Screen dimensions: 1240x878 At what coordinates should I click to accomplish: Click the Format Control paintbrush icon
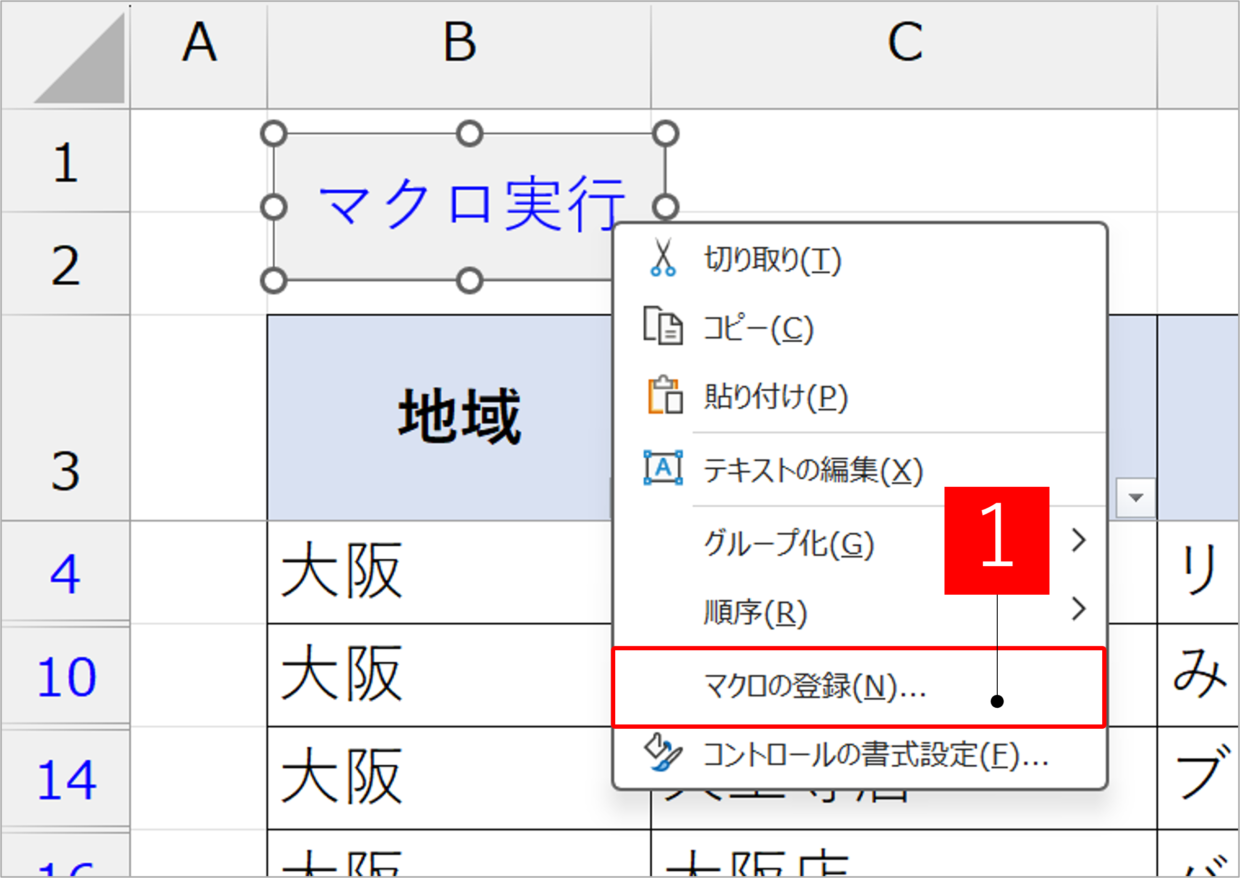[x=664, y=753]
